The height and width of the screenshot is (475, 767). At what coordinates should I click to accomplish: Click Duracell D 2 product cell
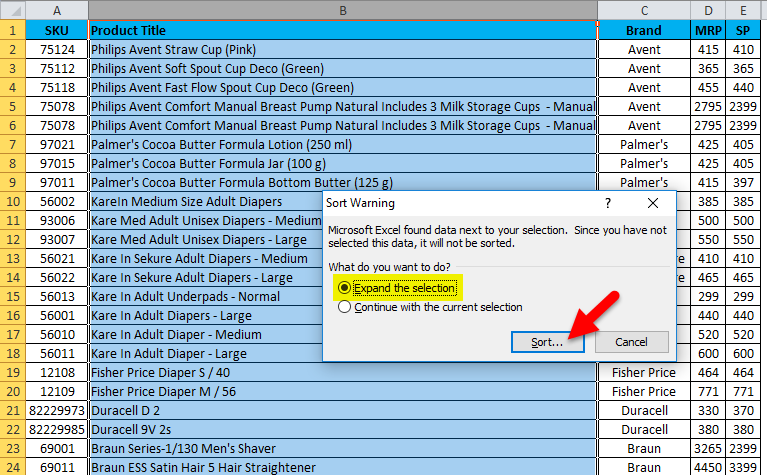pos(342,410)
